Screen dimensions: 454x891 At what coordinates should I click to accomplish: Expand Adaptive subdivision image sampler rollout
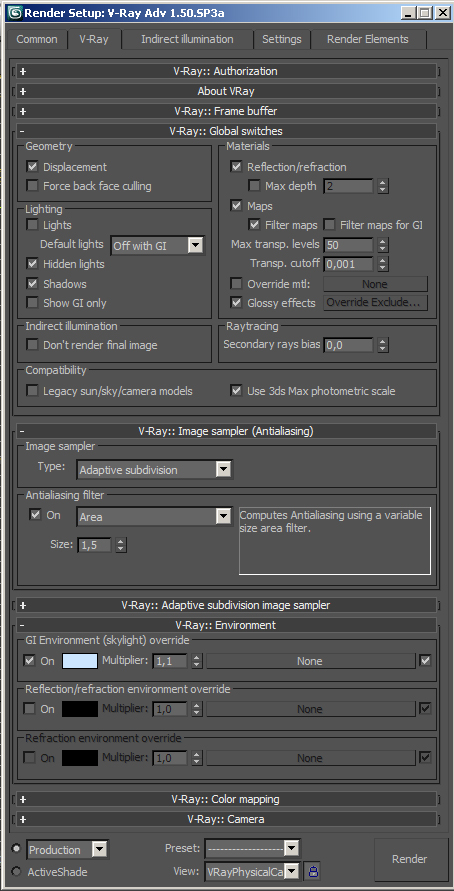(226, 605)
